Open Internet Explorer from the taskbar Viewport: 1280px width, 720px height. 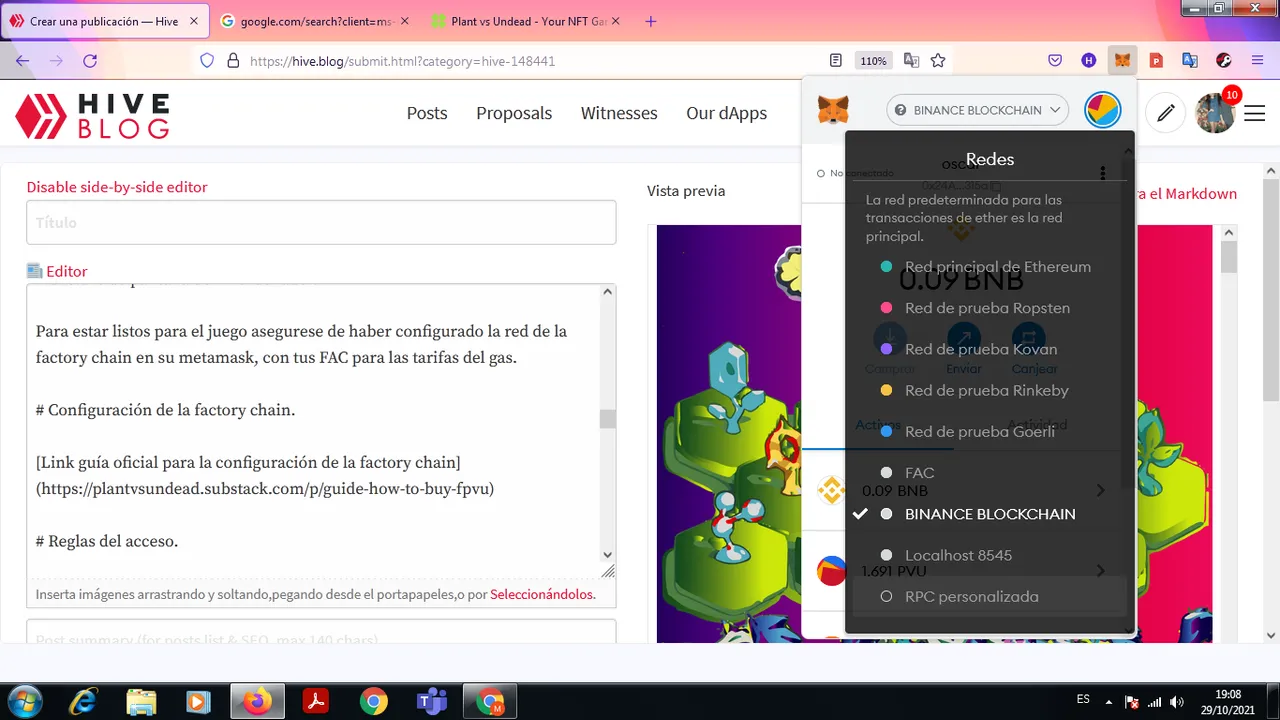[83, 702]
